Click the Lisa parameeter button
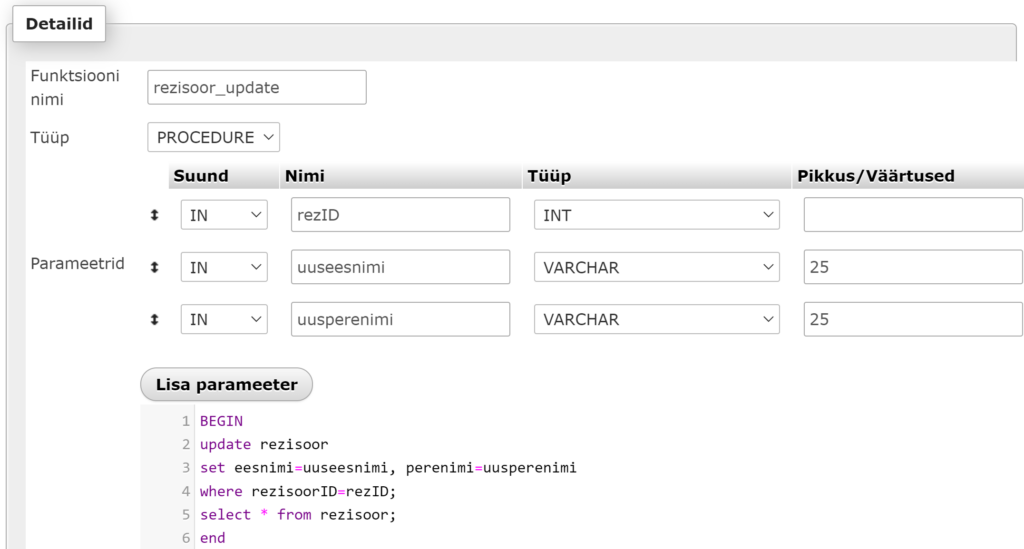The image size is (1024, 549). tap(226, 385)
